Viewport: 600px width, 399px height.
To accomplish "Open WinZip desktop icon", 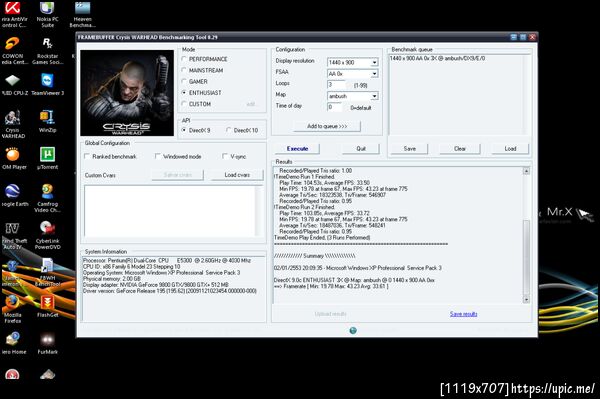I will 47,122.
